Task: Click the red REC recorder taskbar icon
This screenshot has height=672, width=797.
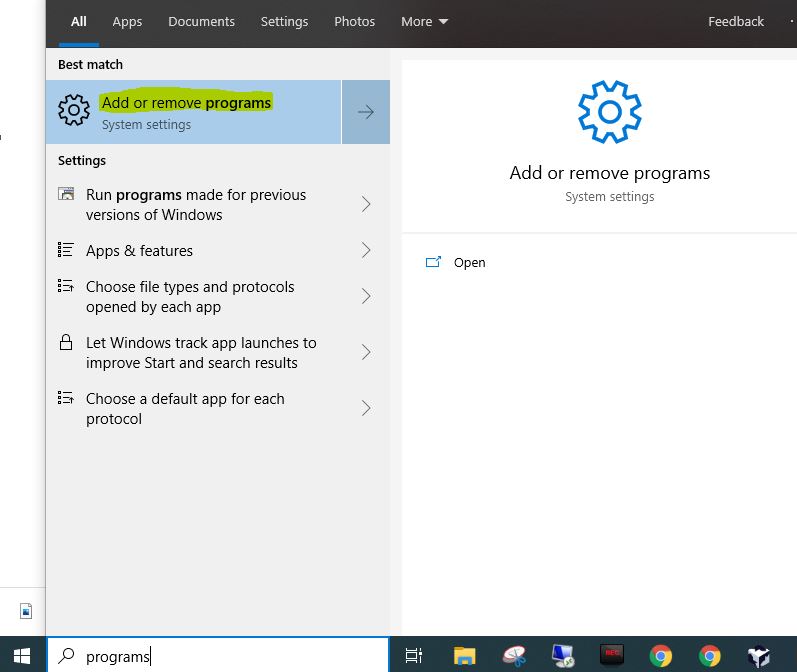Action: point(611,656)
